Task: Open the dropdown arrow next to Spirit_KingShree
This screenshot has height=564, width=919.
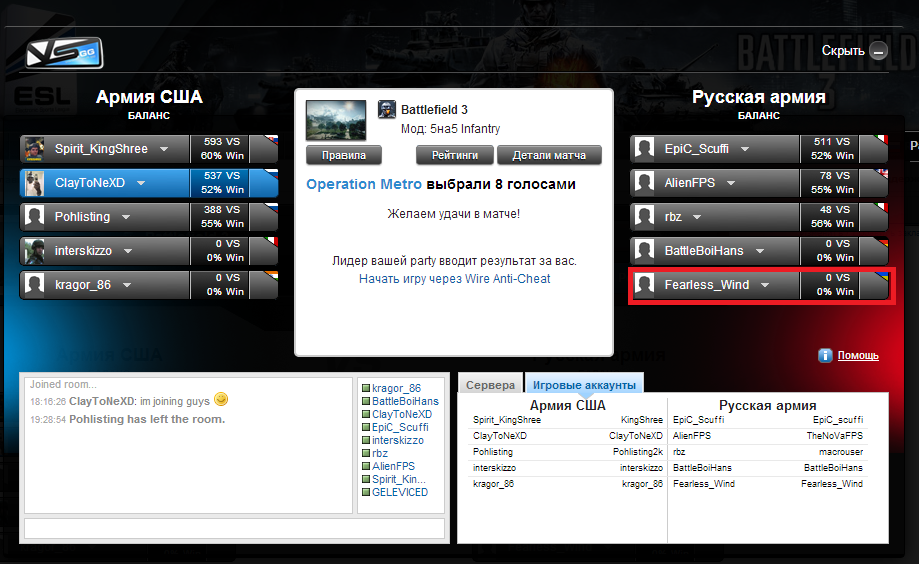Action: 164,149
